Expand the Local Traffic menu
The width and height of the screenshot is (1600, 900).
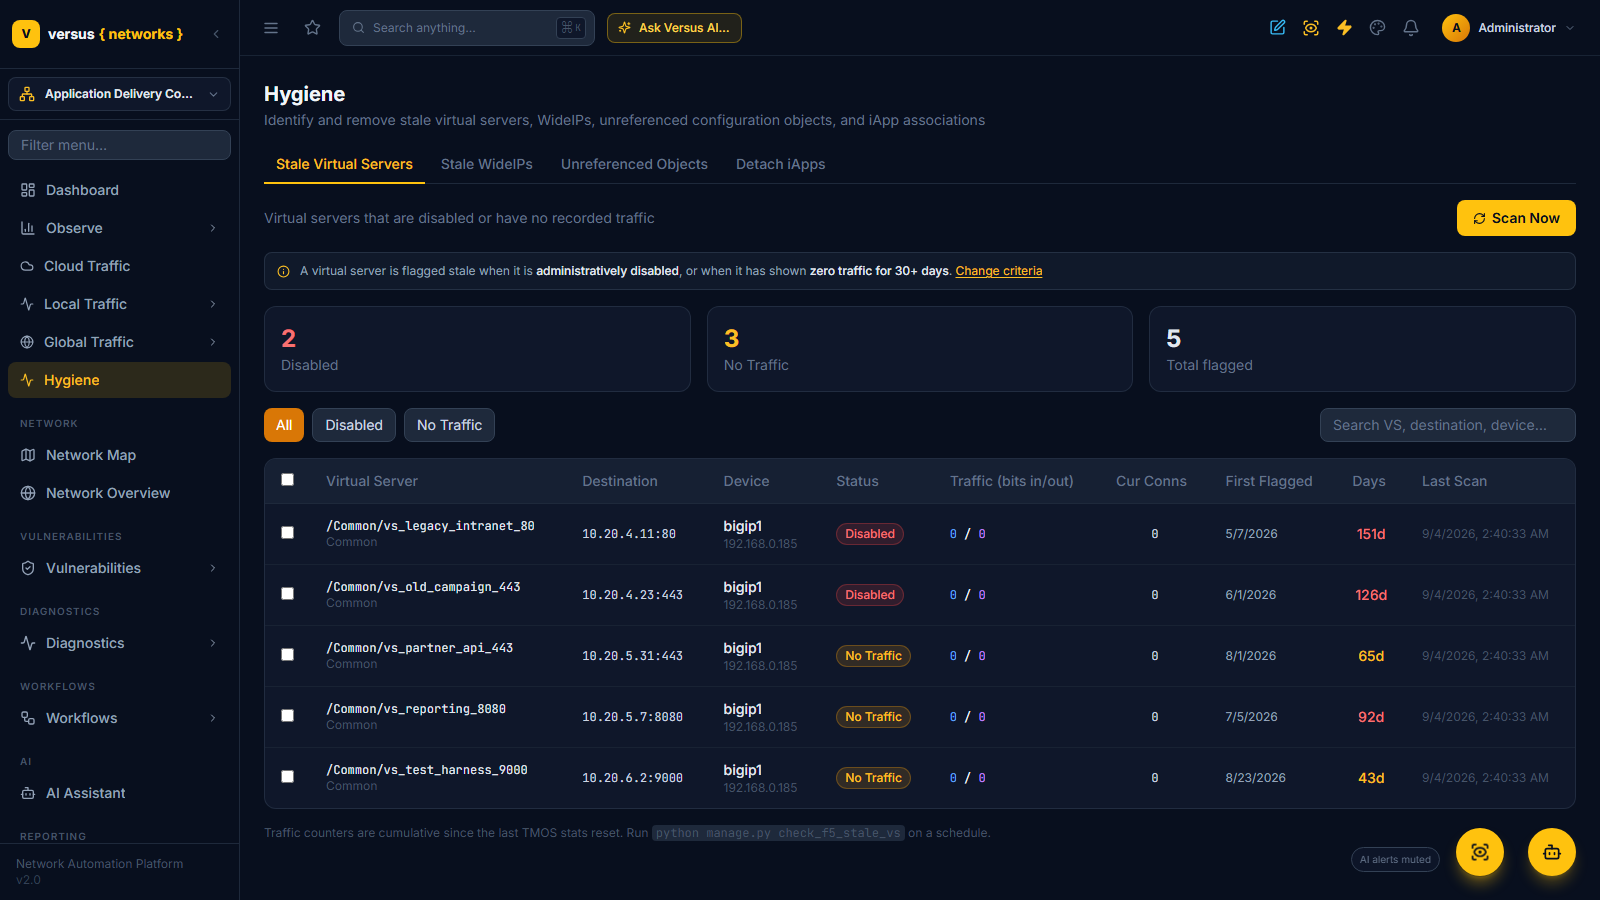pos(119,304)
